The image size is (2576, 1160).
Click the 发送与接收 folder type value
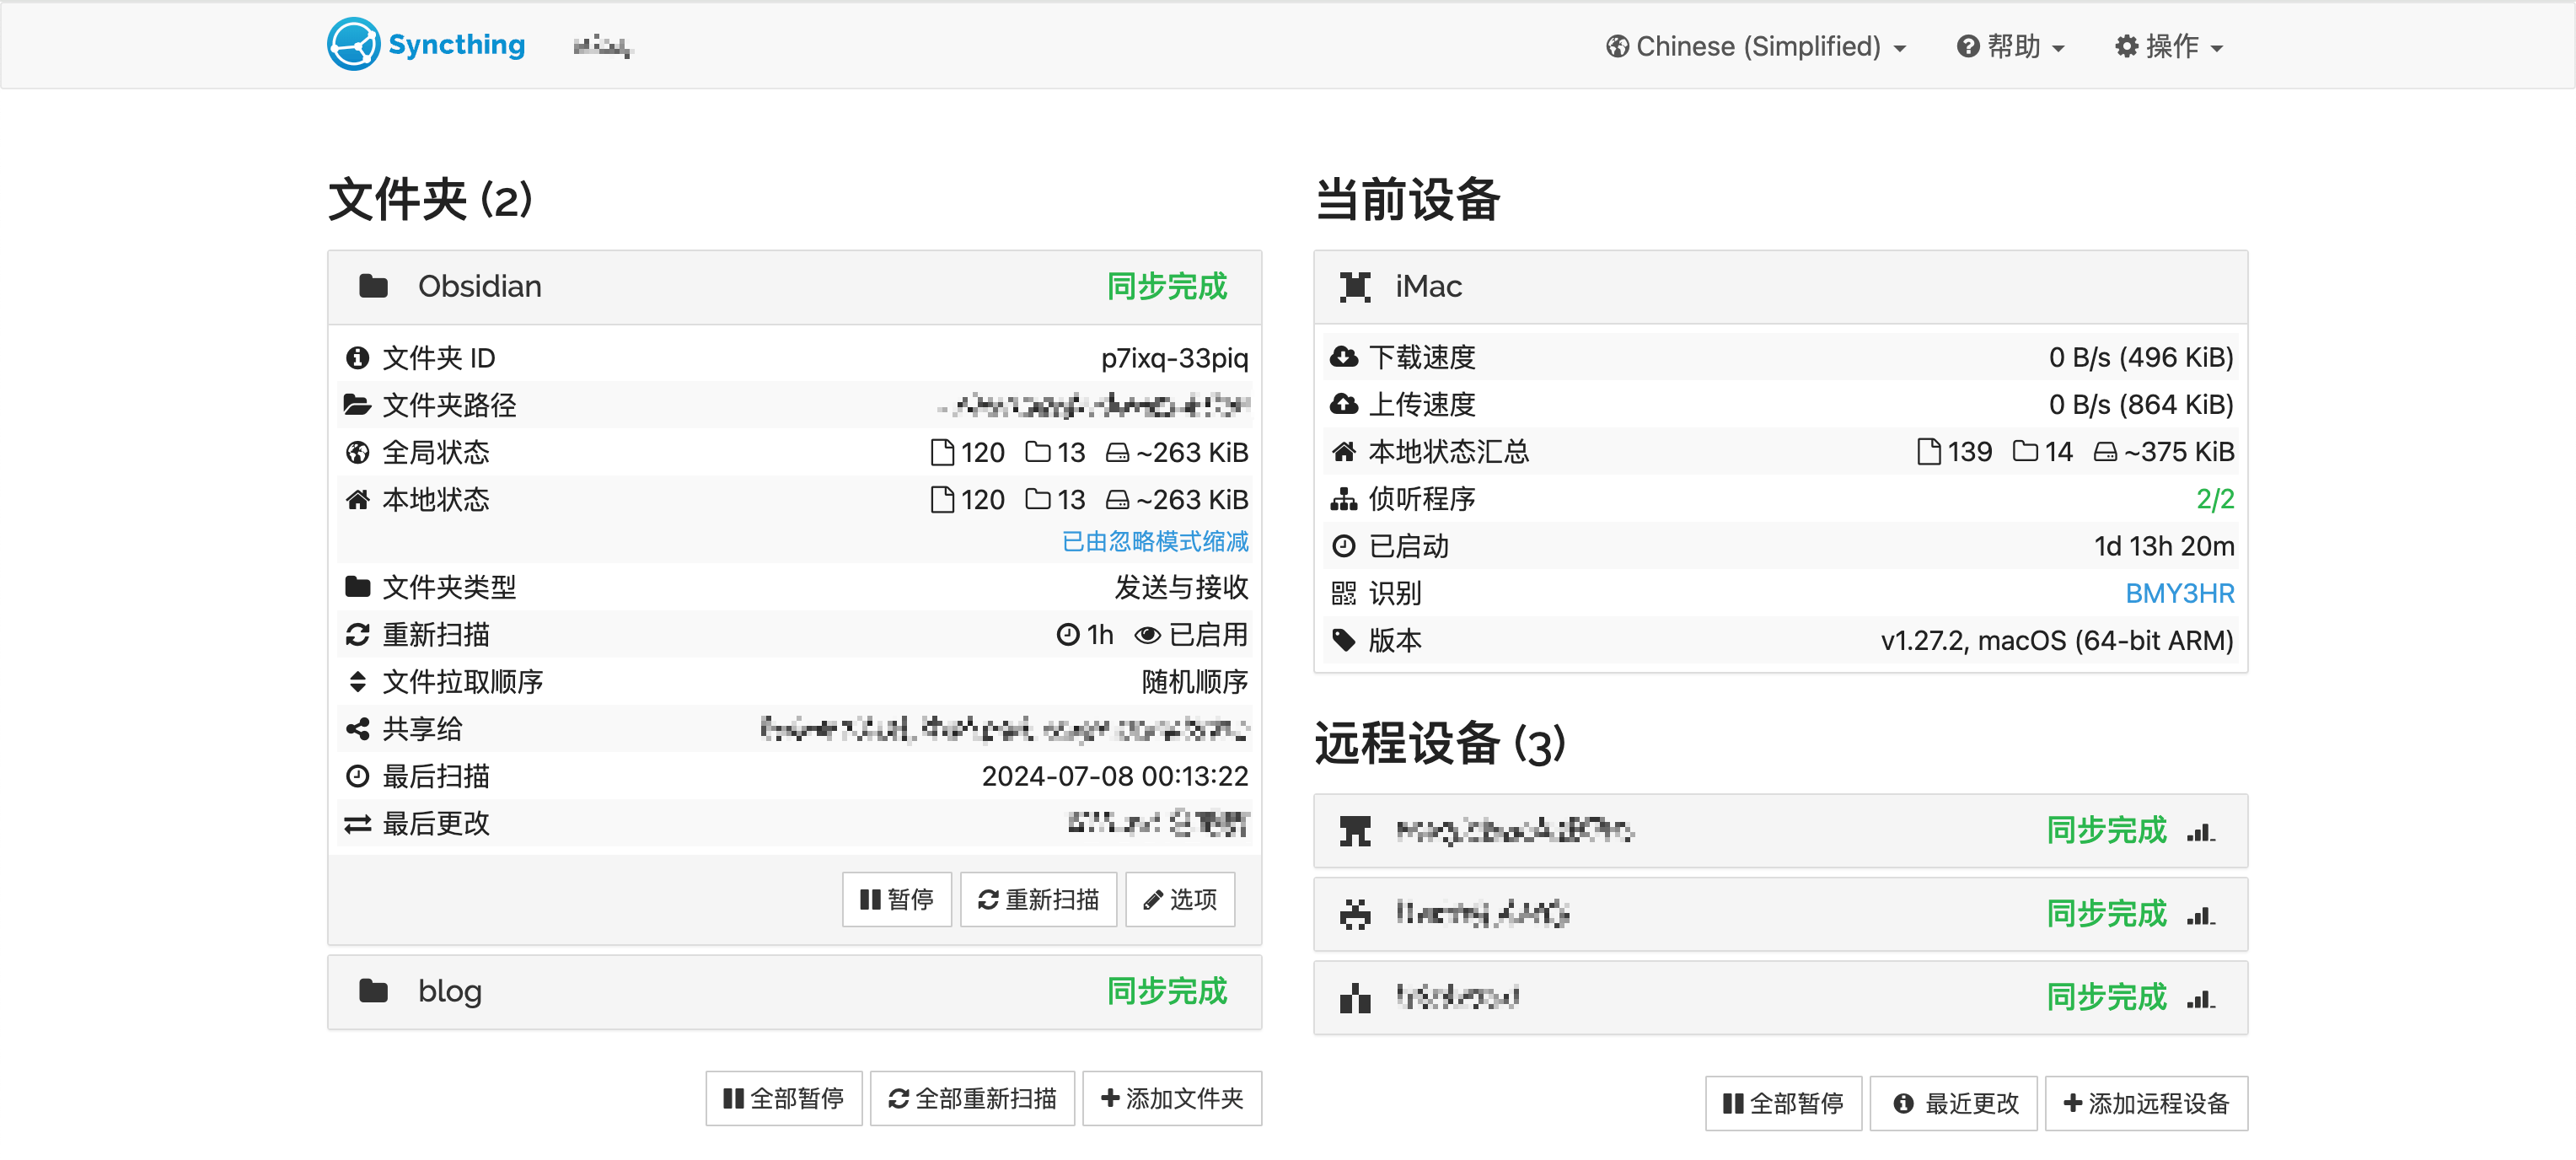[1181, 587]
